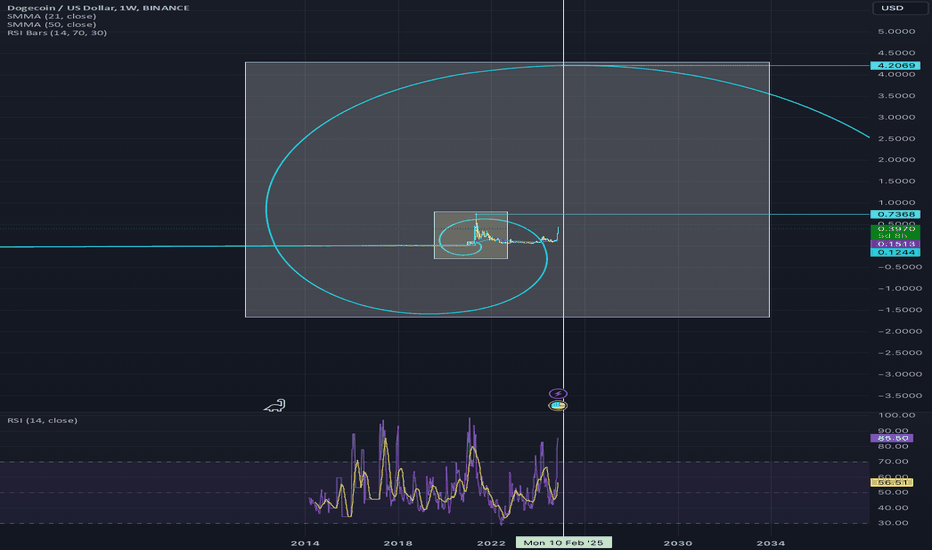
Task: Select the RSI (14, close) pane label
Action: pos(42,420)
